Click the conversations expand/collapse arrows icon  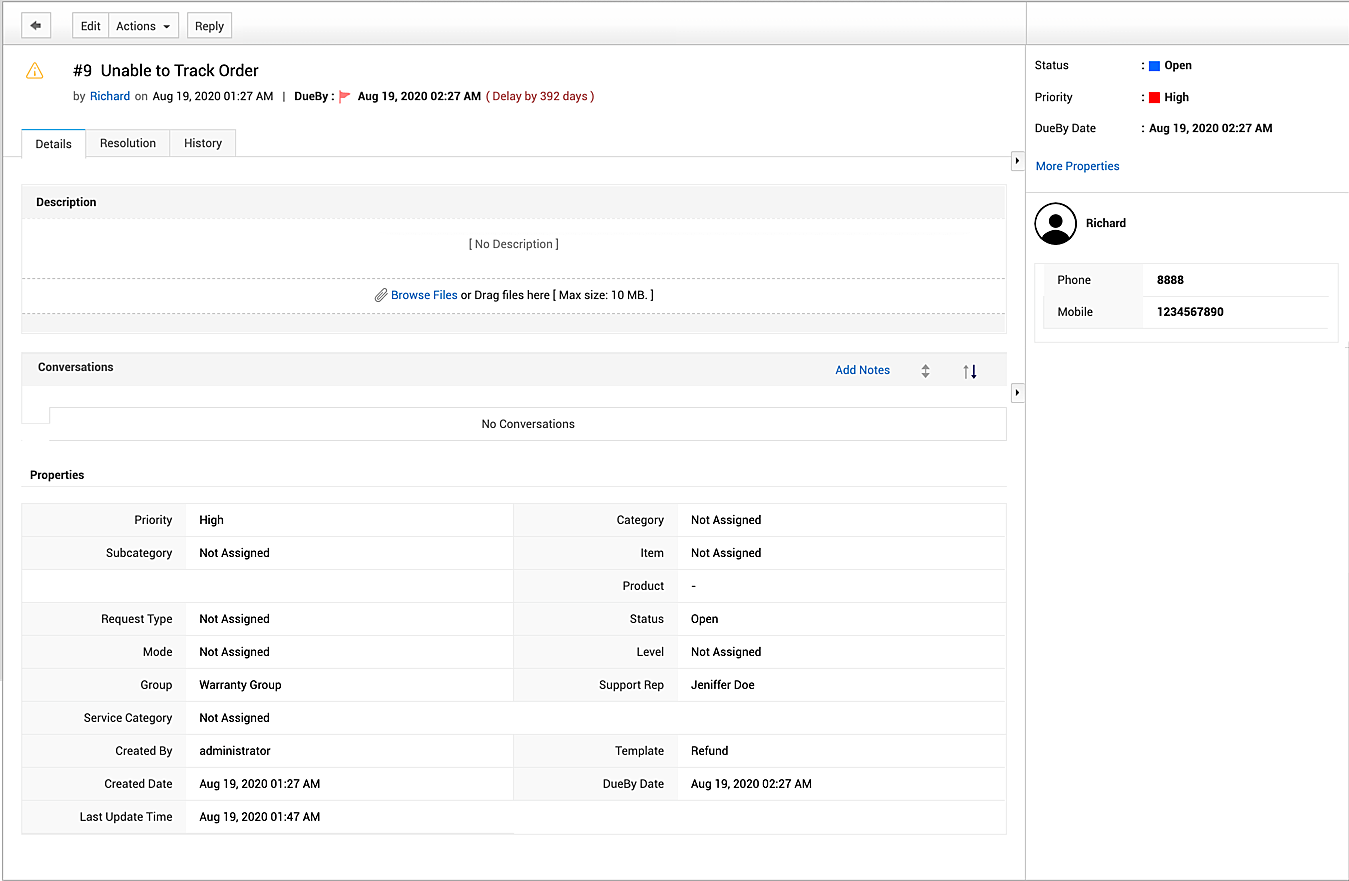925,371
